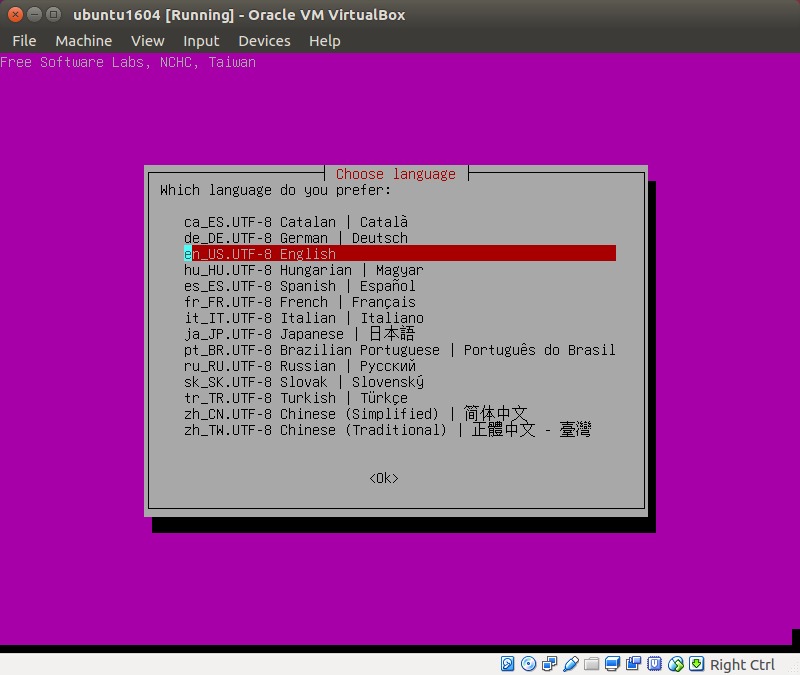
Task: Select zh_TW.UTF-8 Chinese (Traditional) entry
Action: (x=386, y=430)
